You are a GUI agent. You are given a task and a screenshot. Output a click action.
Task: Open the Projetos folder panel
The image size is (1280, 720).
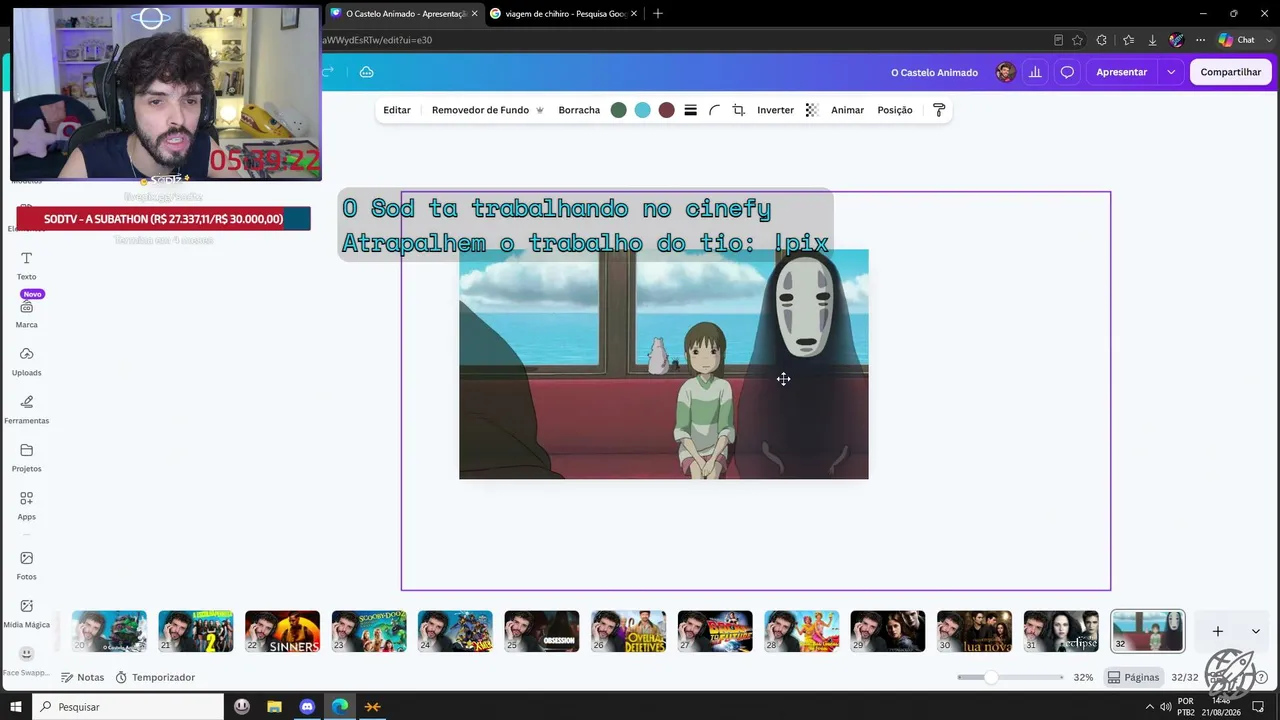click(x=26, y=457)
